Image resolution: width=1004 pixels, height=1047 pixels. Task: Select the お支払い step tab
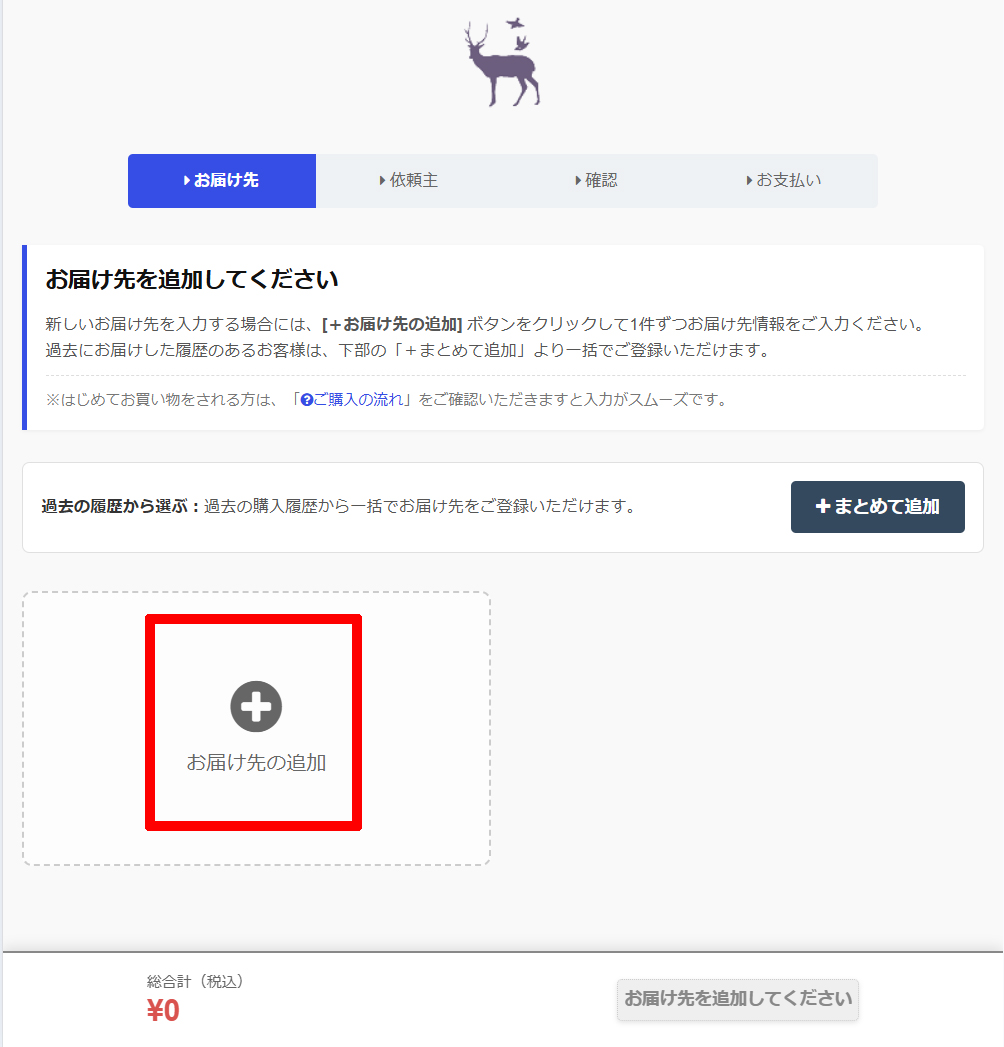point(784,181)
